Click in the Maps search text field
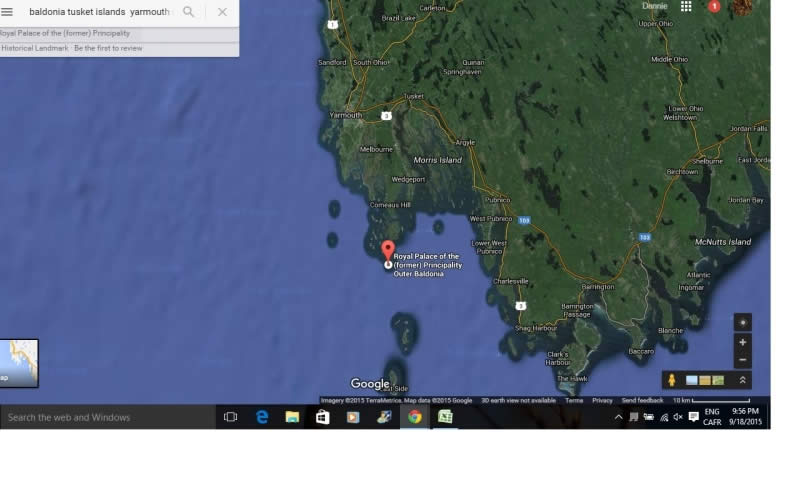800x480 pixels. [99, 12]
